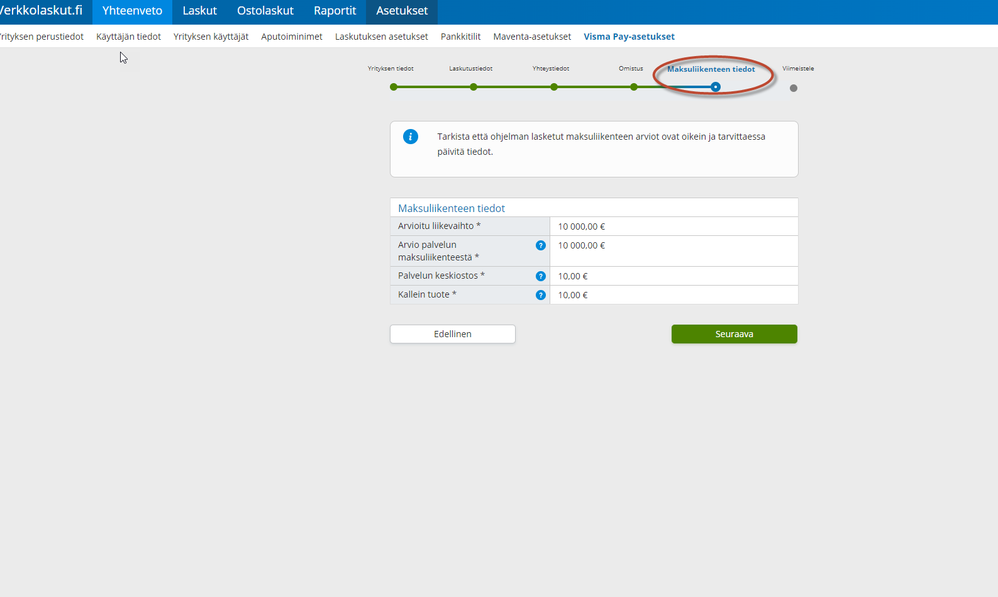Screen dimensions: 998x597
Task: Click the blue info icon in notice
Action: [x=411, y=137]
